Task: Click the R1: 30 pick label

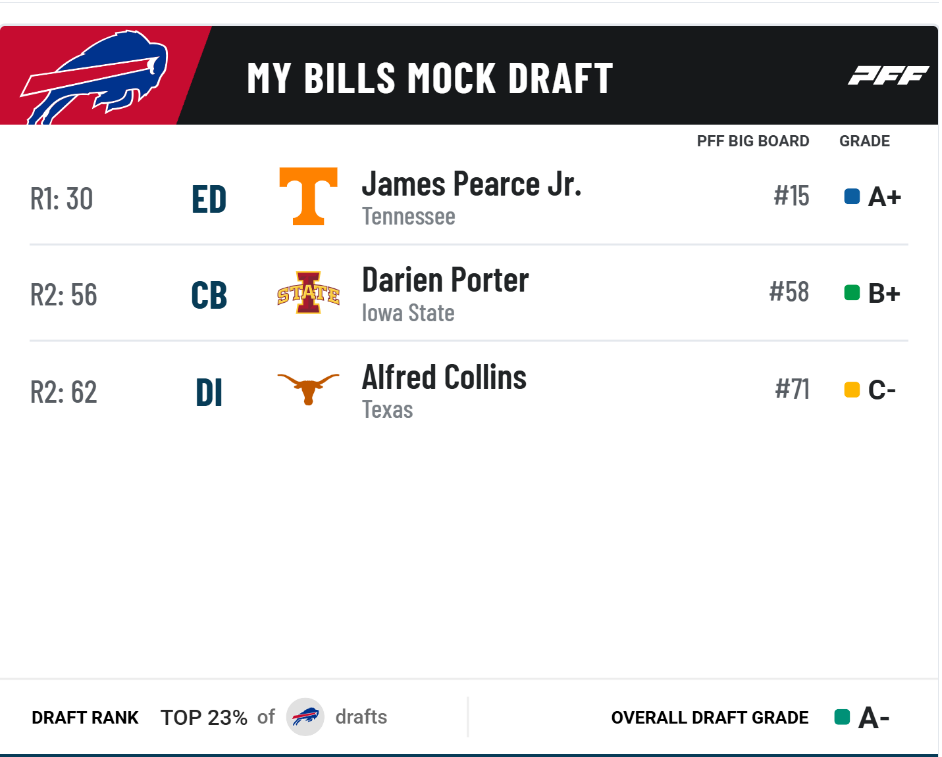Action: (x=61, y=199)
